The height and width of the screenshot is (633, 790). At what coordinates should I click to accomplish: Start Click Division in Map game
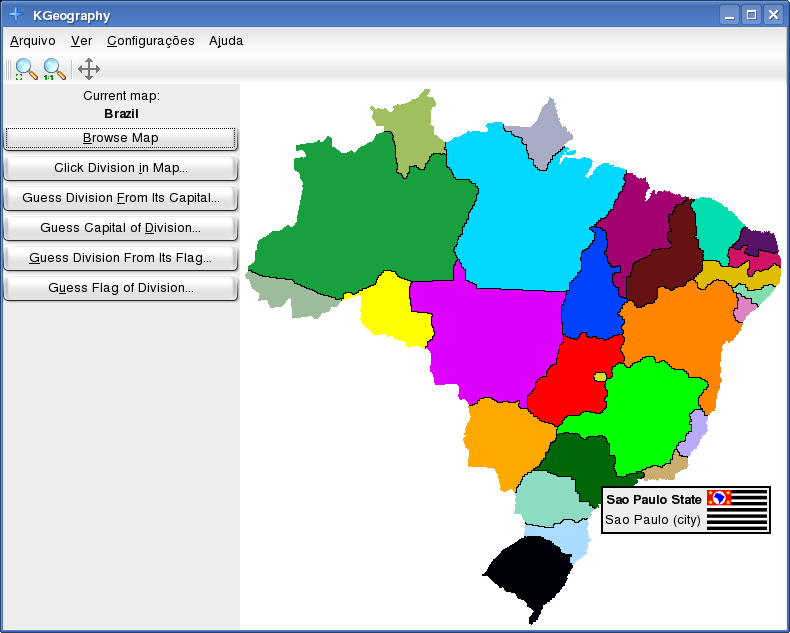120,168
